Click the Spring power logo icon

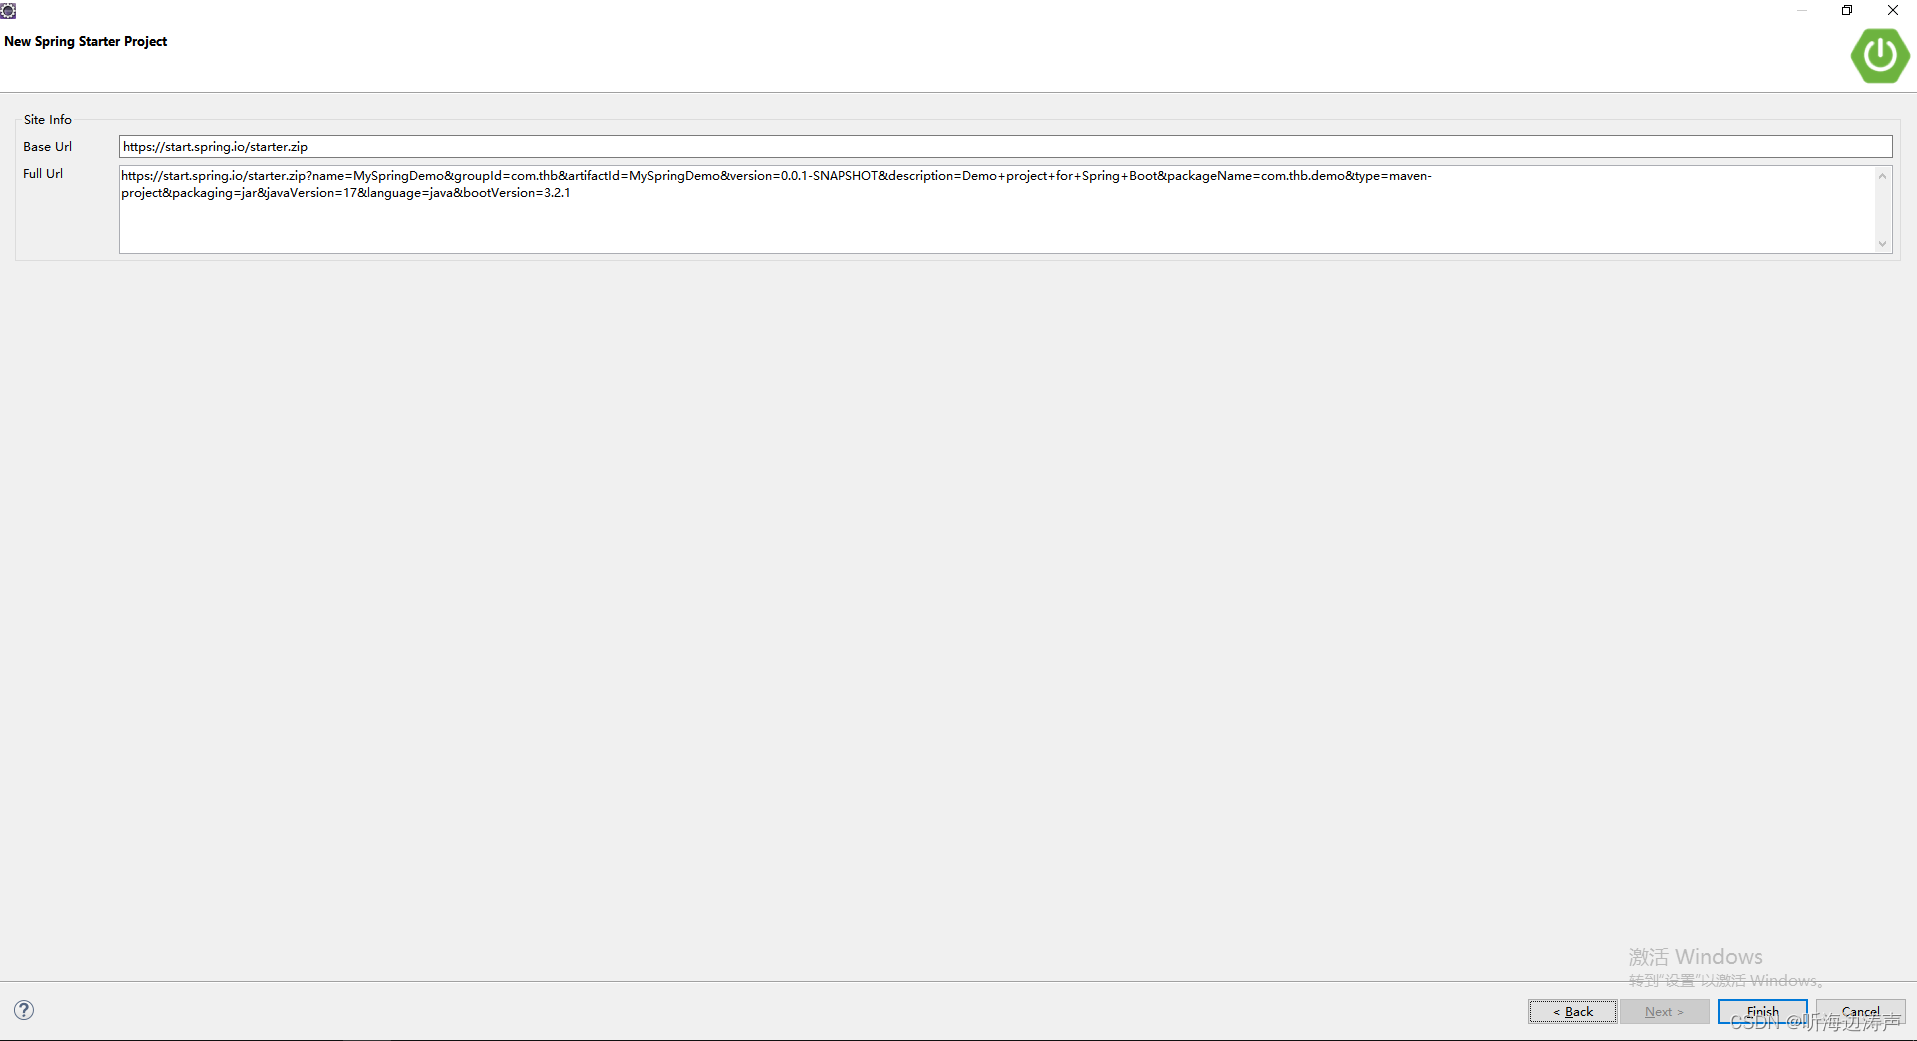[1880, 55]
